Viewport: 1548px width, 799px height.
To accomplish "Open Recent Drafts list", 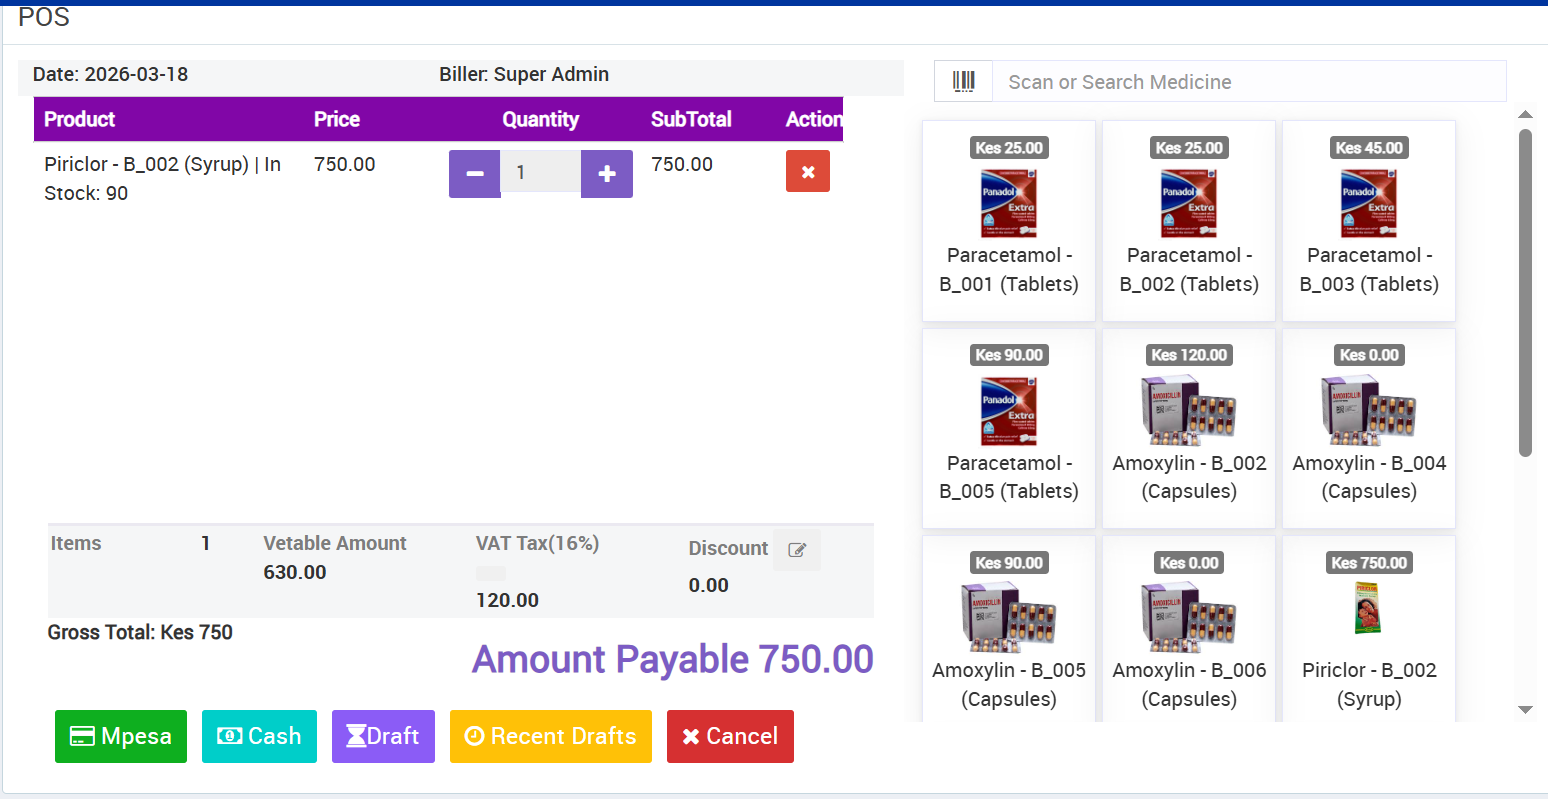I will click(551, 736).
